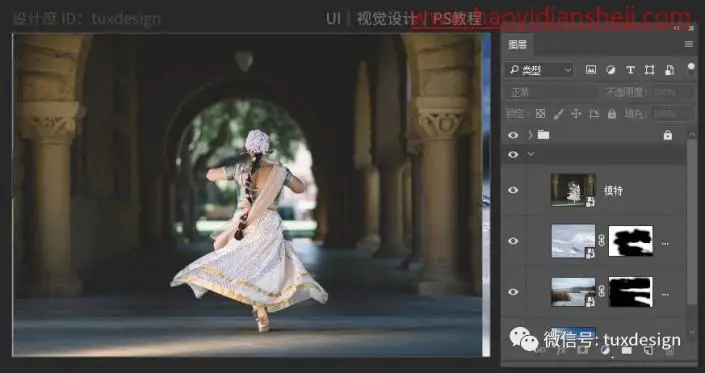Open the 类型 filter type dropdown

[x=540, y=70]
